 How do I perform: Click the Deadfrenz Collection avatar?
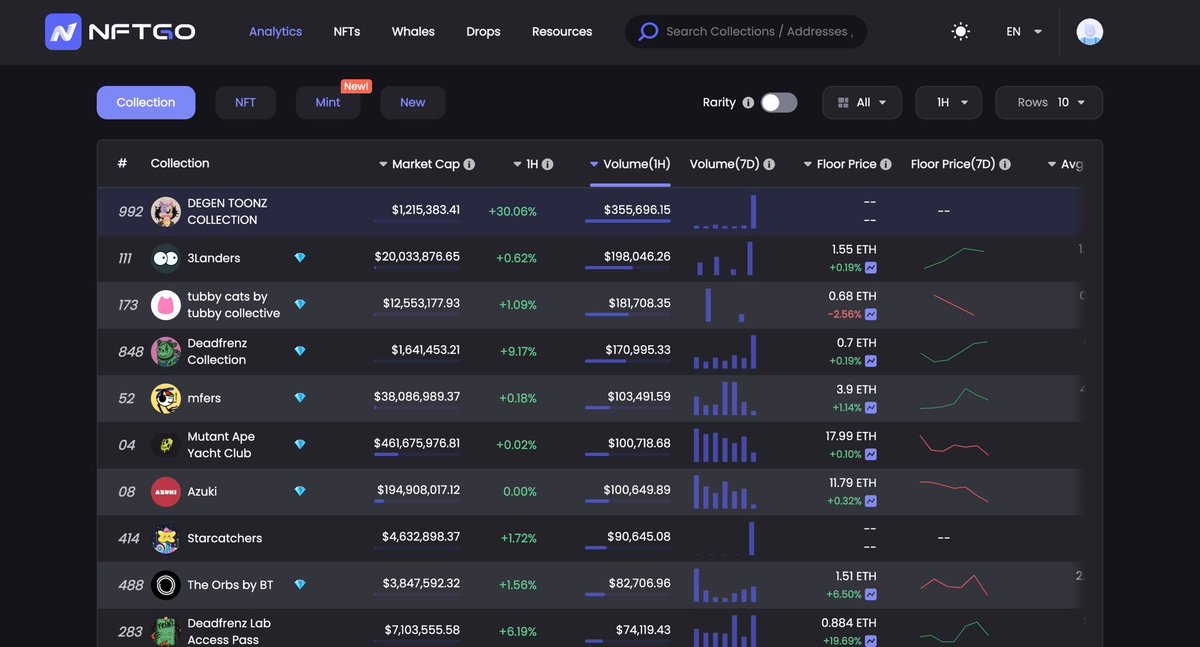click(x=166, y=351)
